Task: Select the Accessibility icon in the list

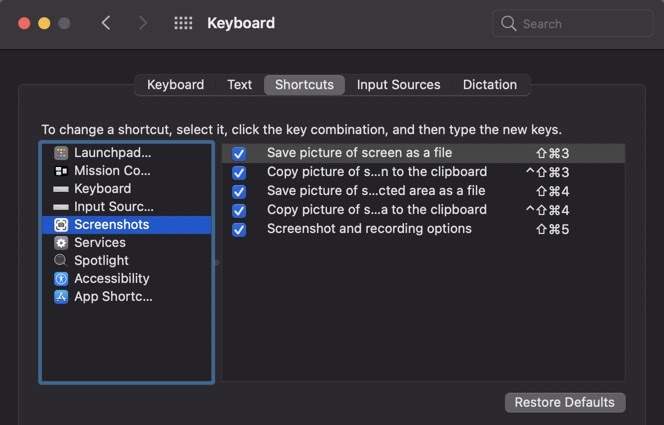Action: tap(61, 279)
